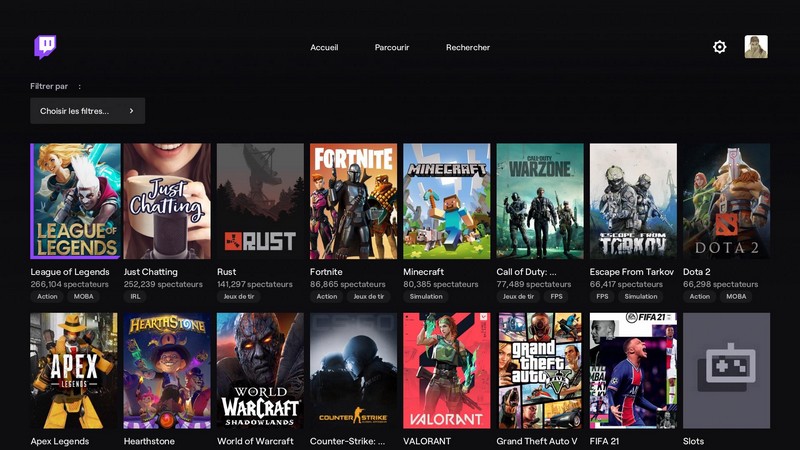800x450 pixels.
Task: Open the Counter-Strike game cover
Action: click(354, 370)
